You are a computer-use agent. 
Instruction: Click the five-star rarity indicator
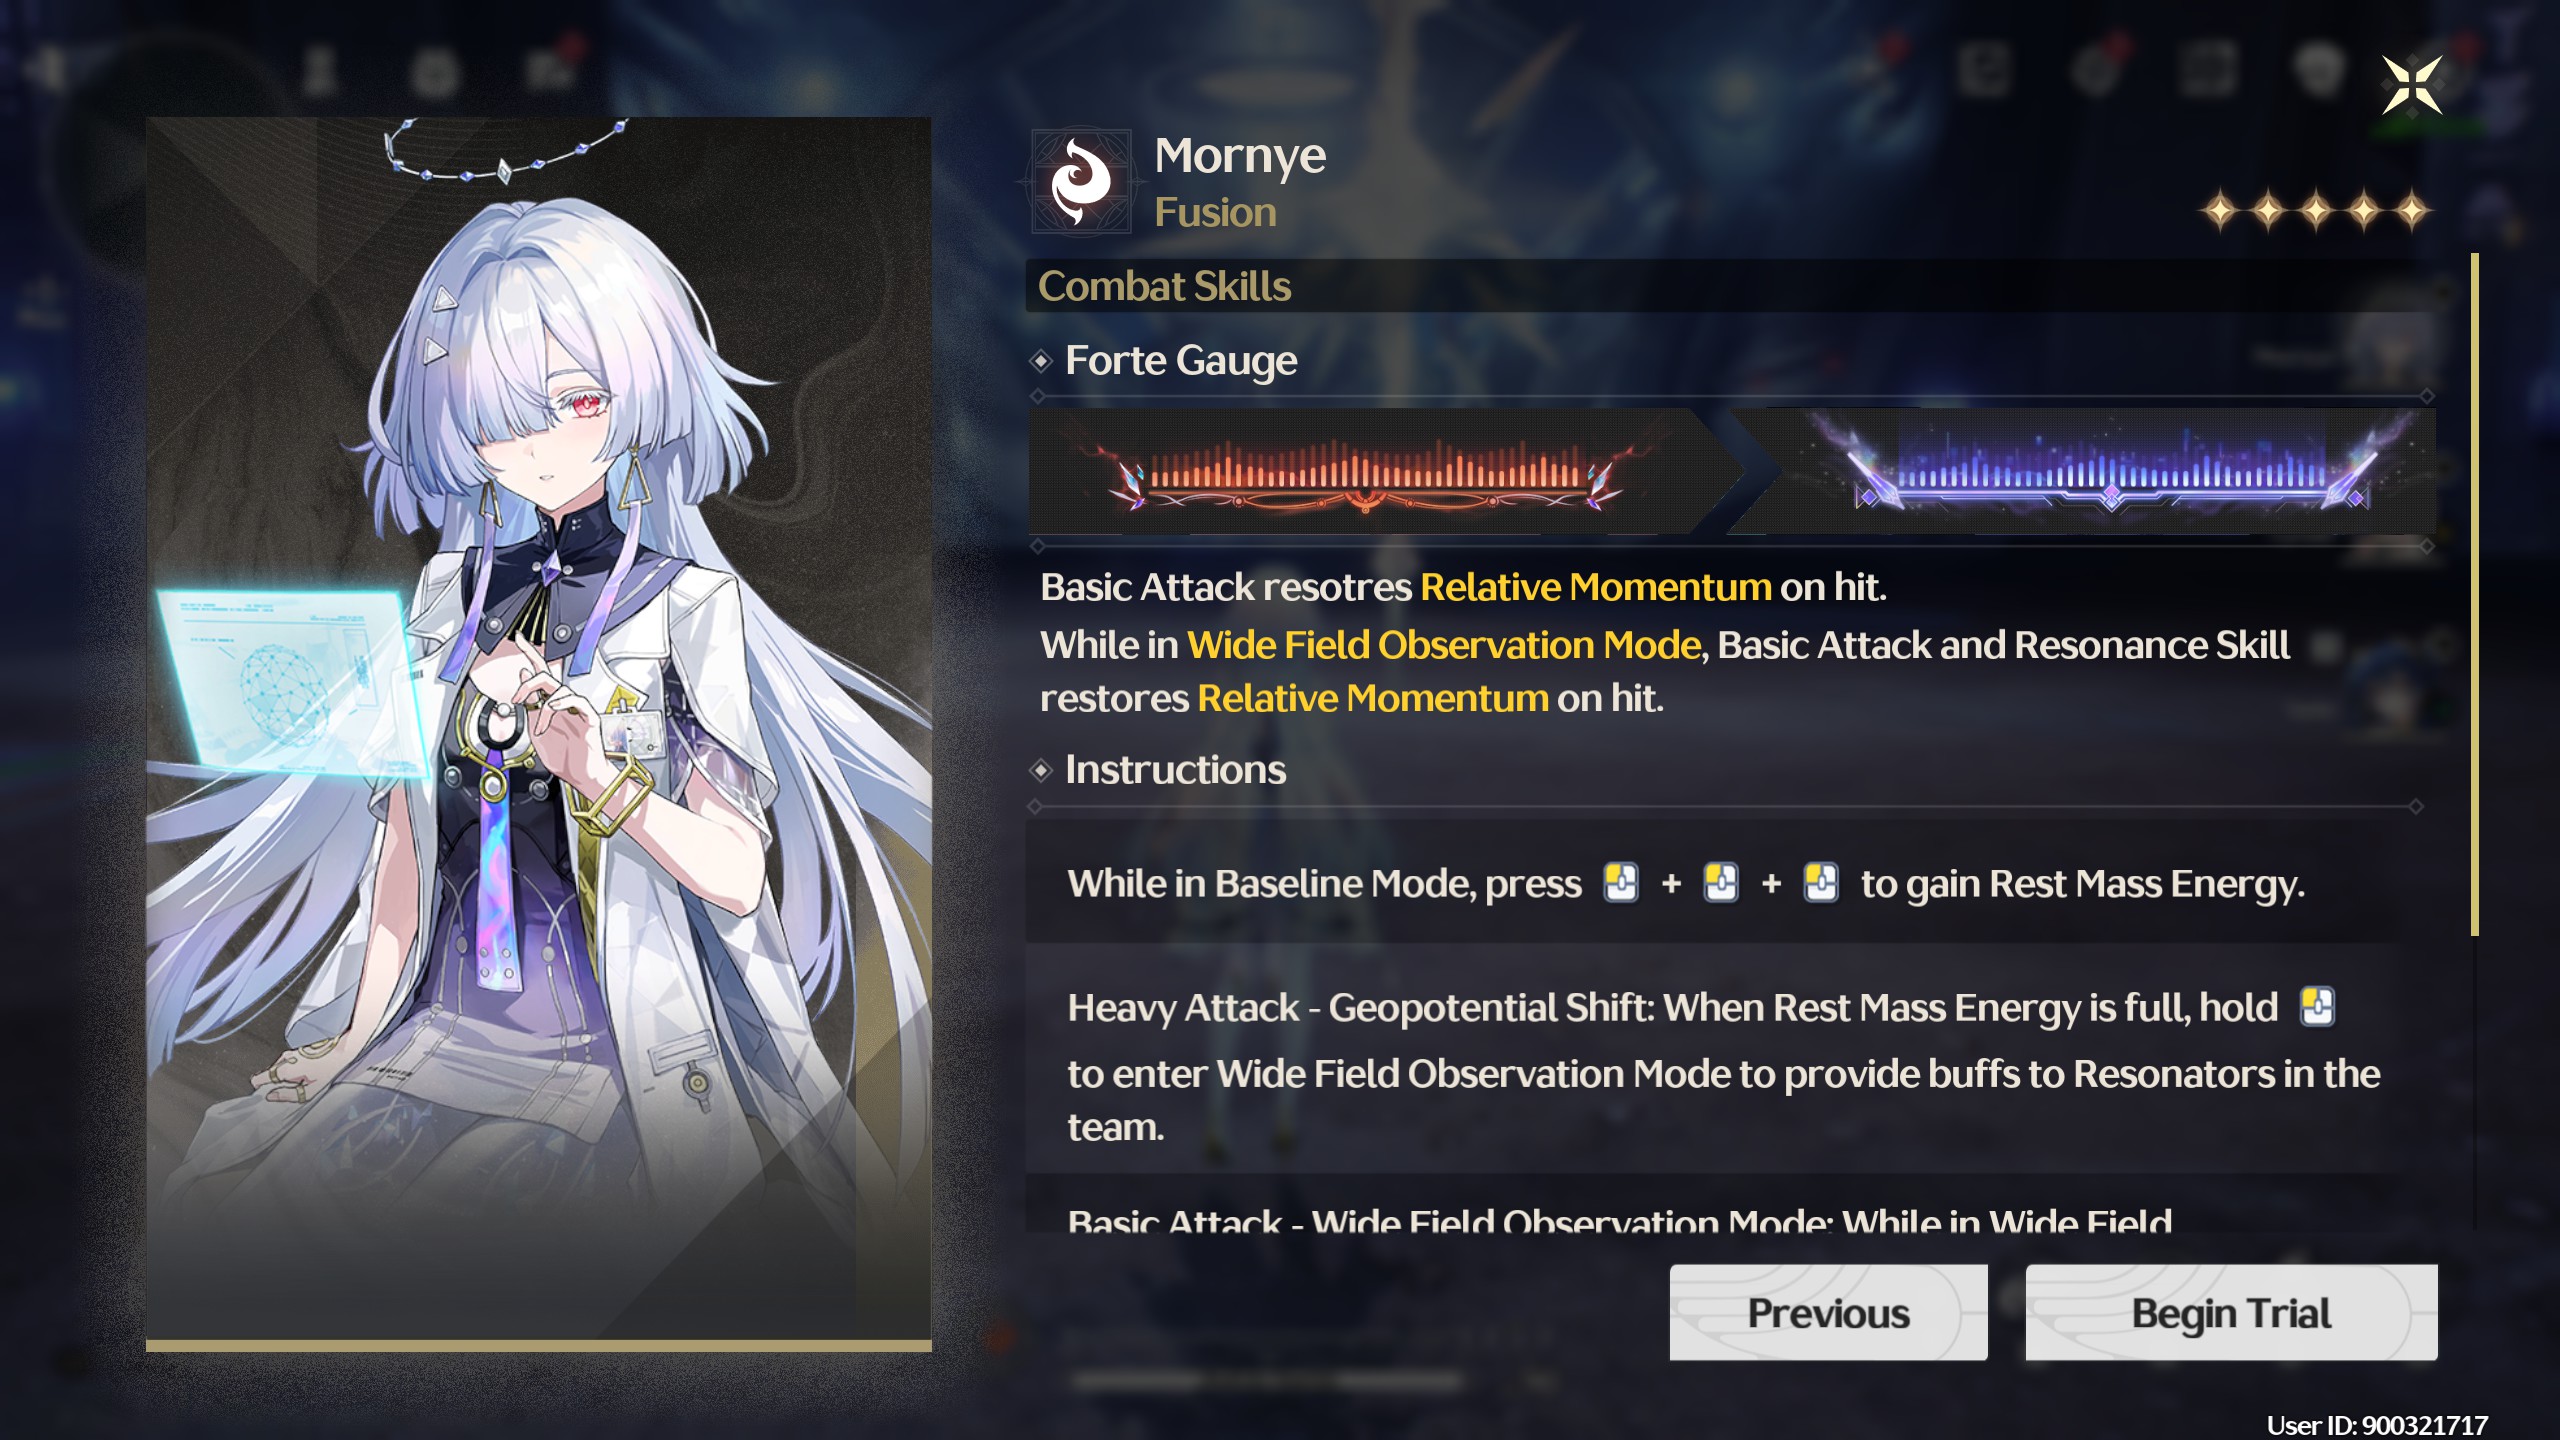pos(2316,211)
